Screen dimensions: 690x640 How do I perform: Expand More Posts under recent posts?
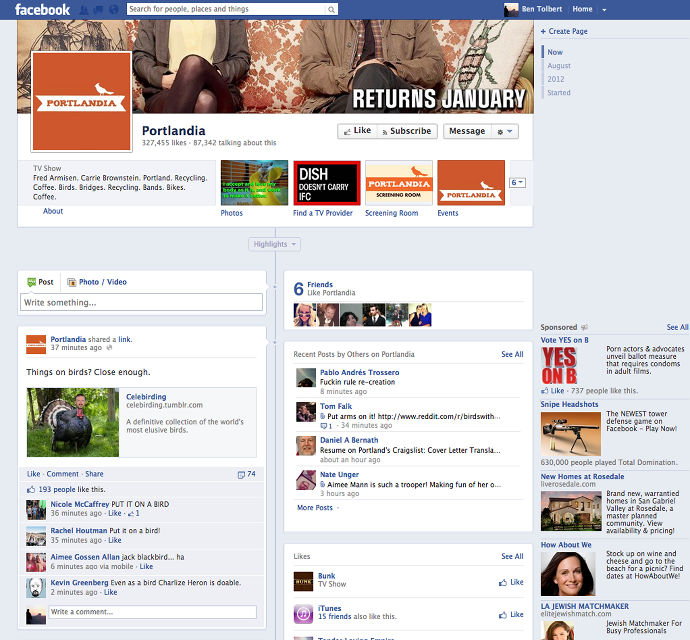pyautogui.click(x=315, y=508)
